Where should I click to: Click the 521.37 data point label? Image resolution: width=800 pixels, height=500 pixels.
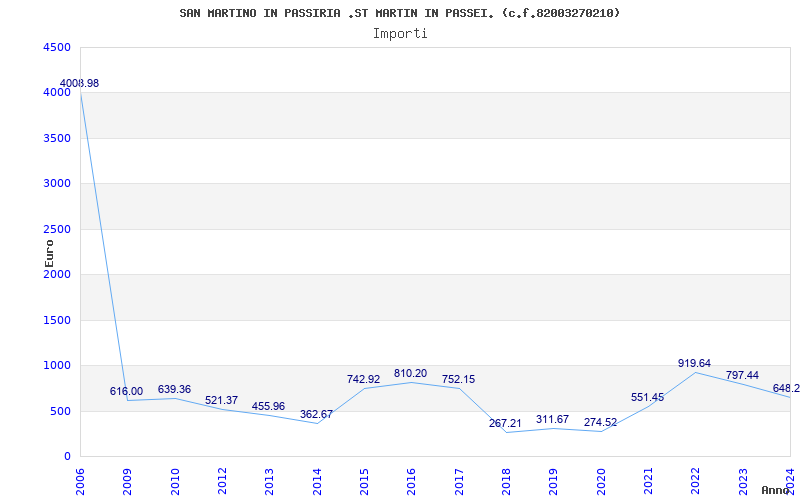coord(221,400)
